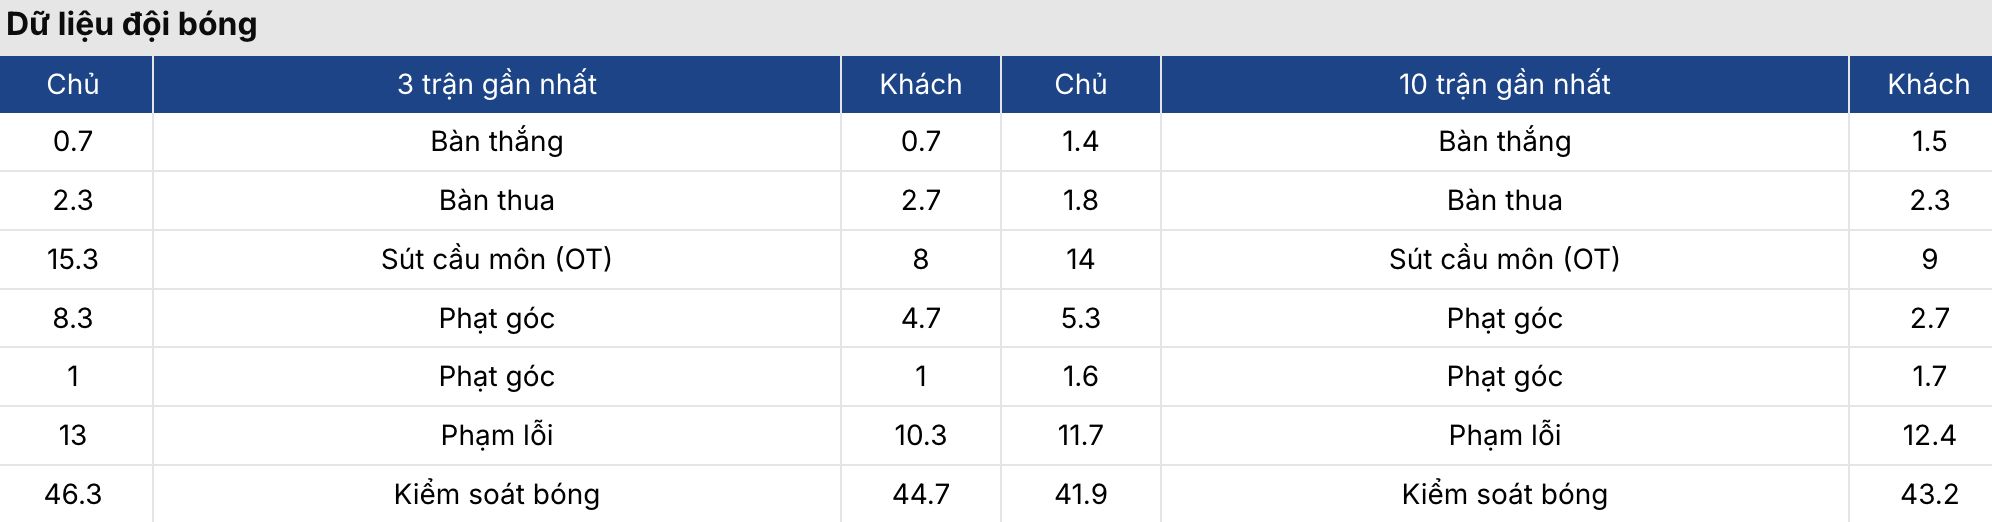Click '10 trận gần nhất' column header

pos(1504,84)
